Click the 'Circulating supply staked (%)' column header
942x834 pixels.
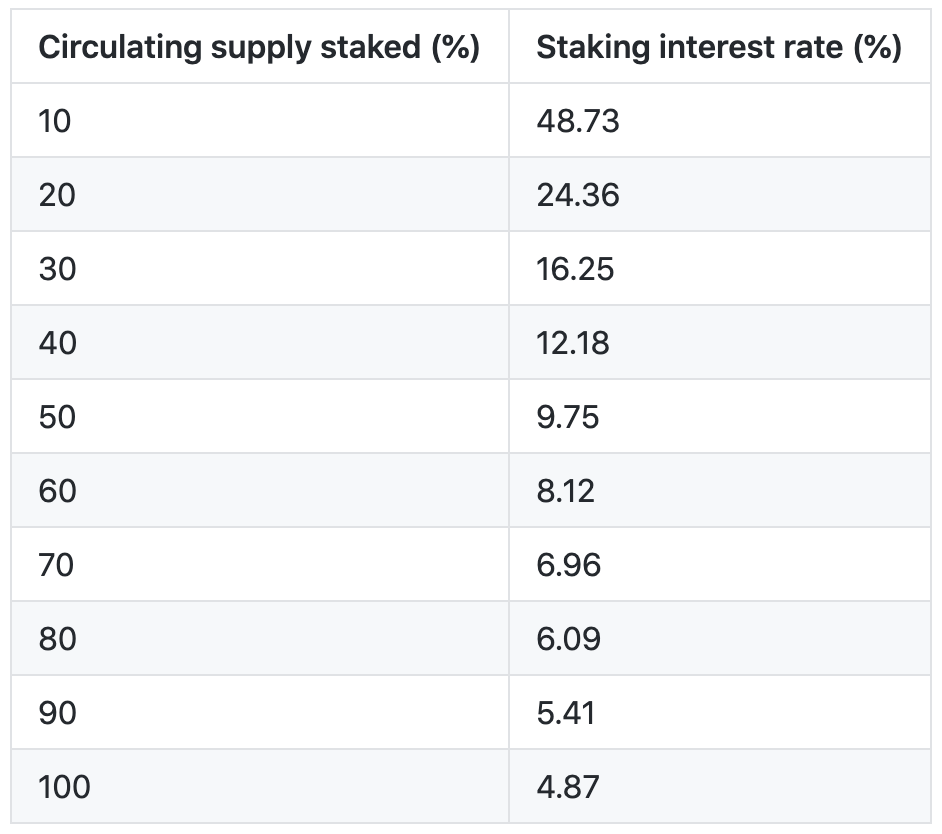tap(258, 48)
